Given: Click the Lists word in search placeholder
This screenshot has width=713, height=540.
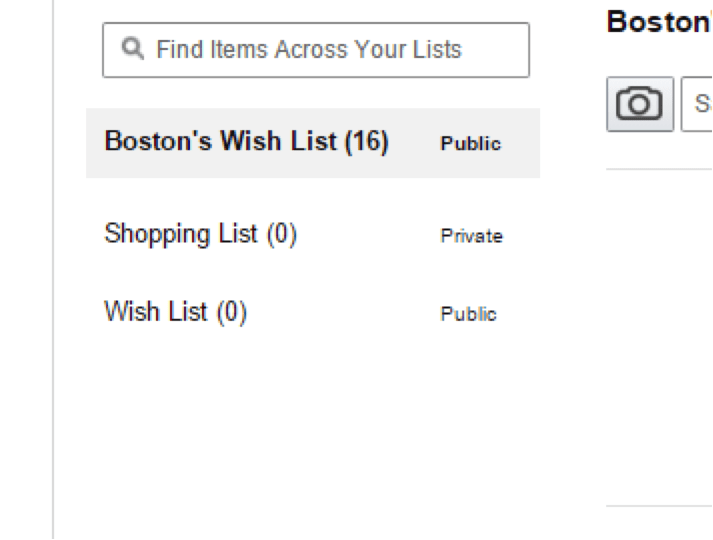Looking at the screenshot, I should point(437,49).
